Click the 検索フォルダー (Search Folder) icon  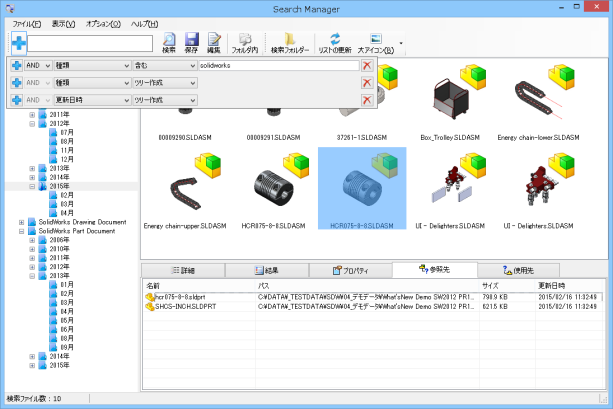coord(290,43)
